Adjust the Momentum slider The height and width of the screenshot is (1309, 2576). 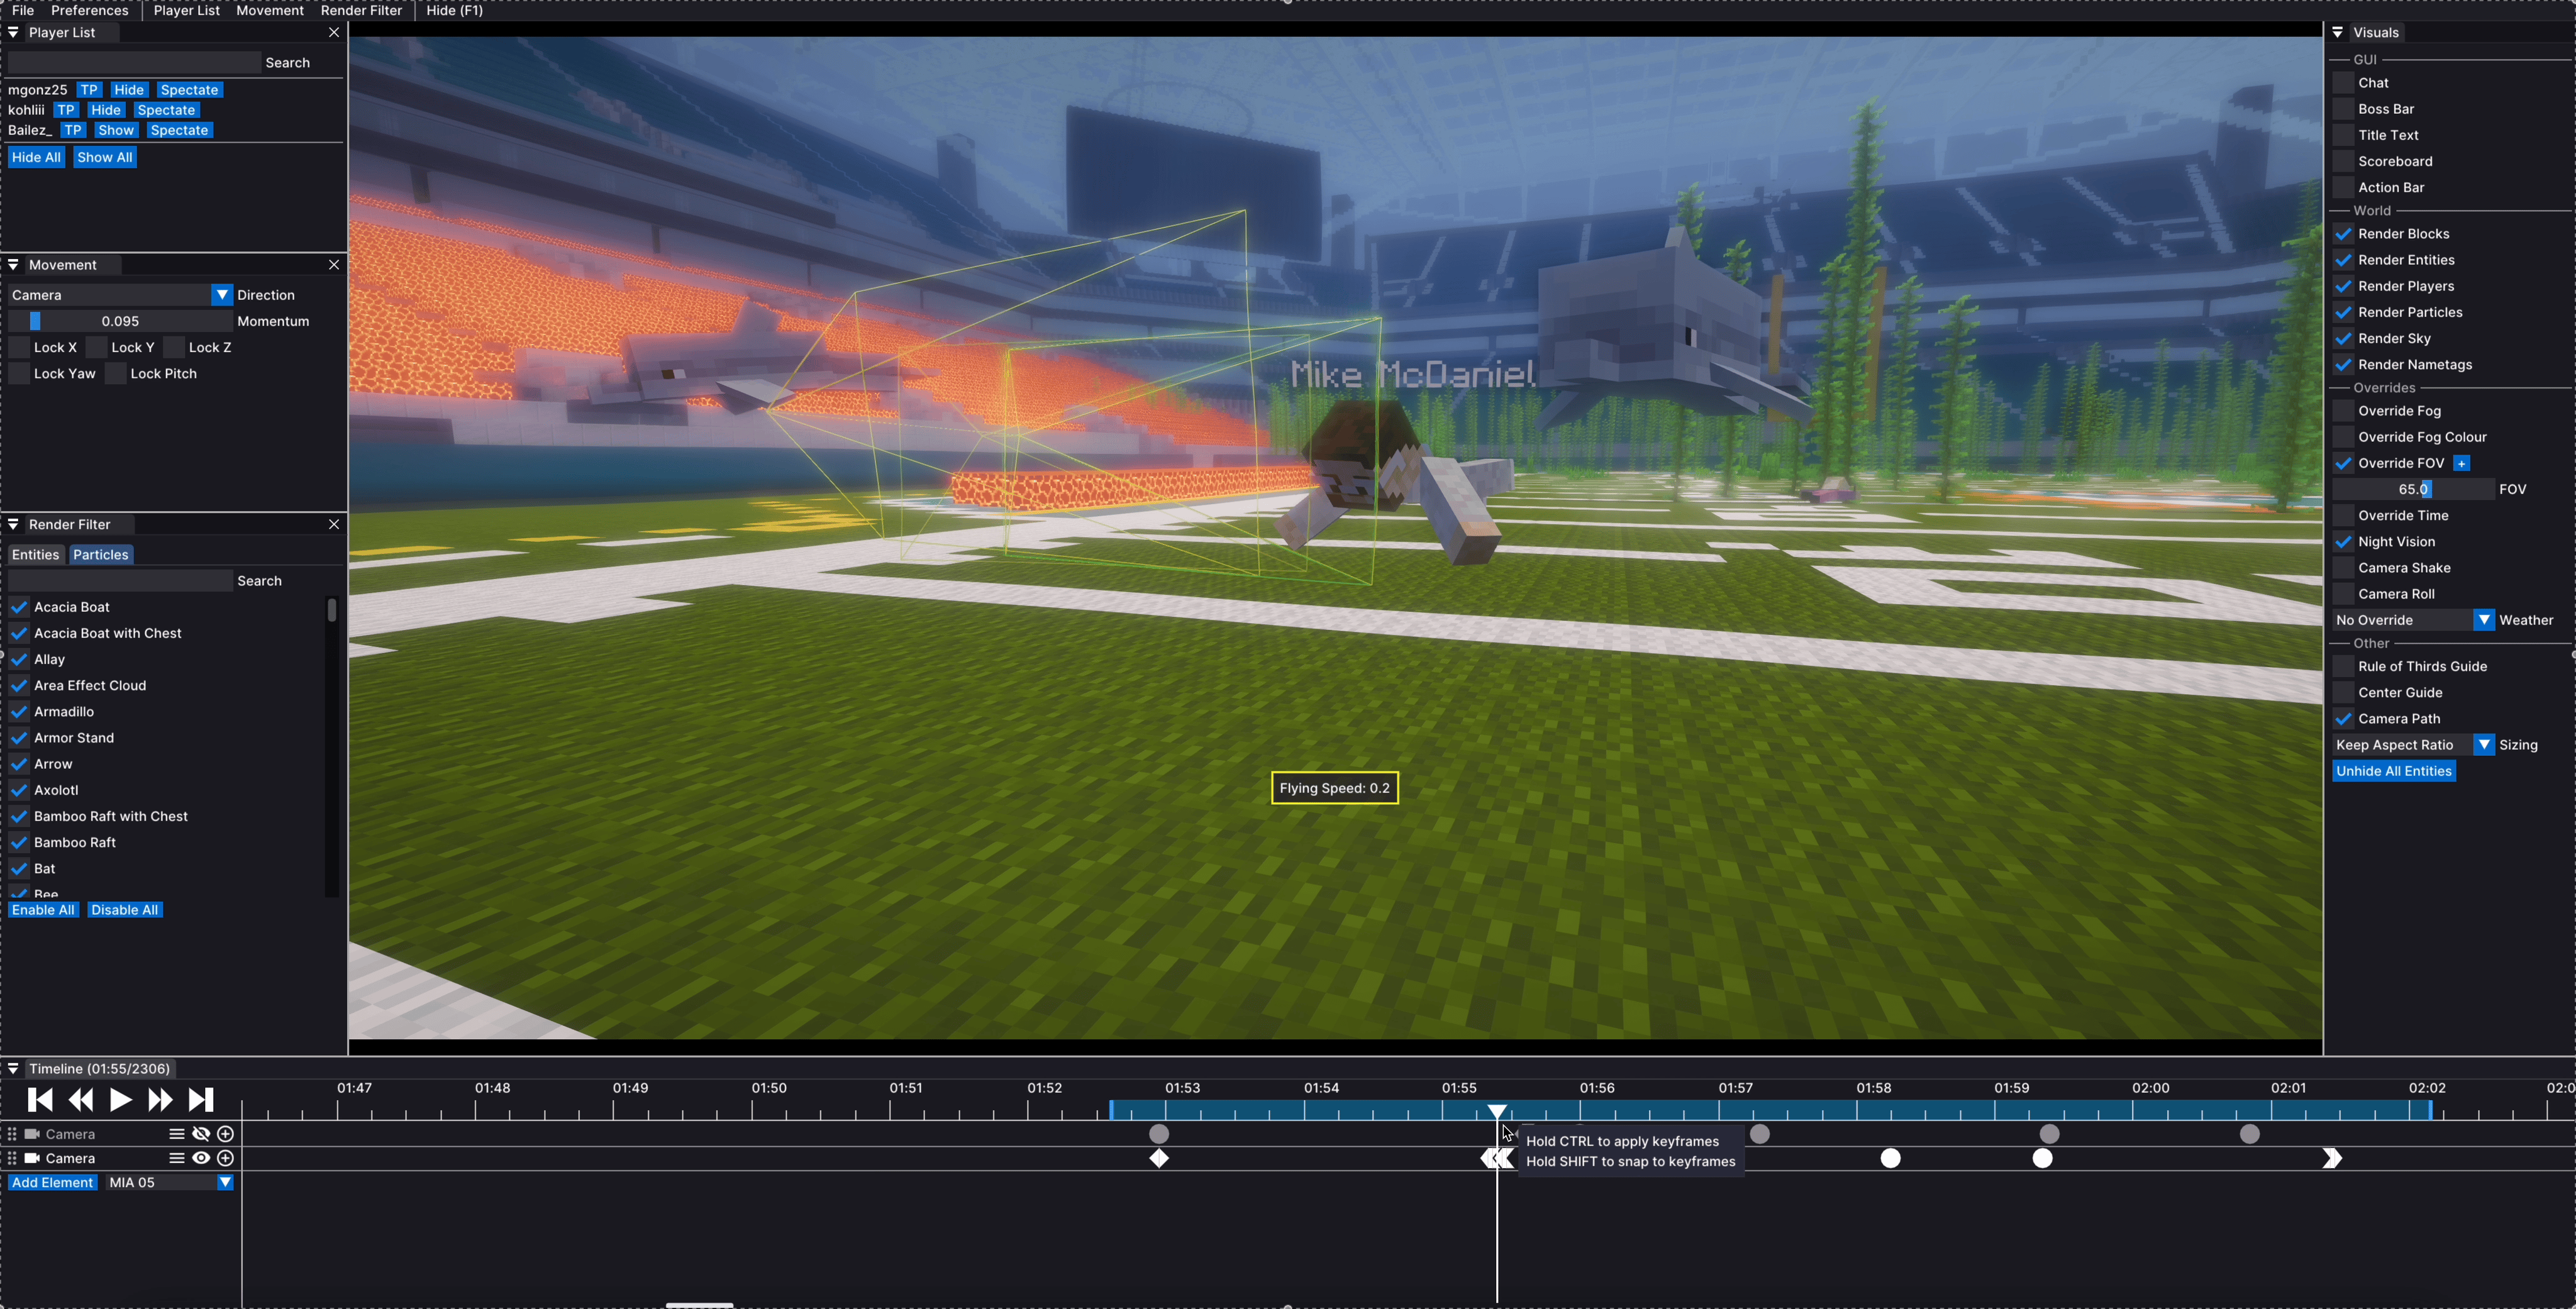pyautogui.click(x=120, y=321)
